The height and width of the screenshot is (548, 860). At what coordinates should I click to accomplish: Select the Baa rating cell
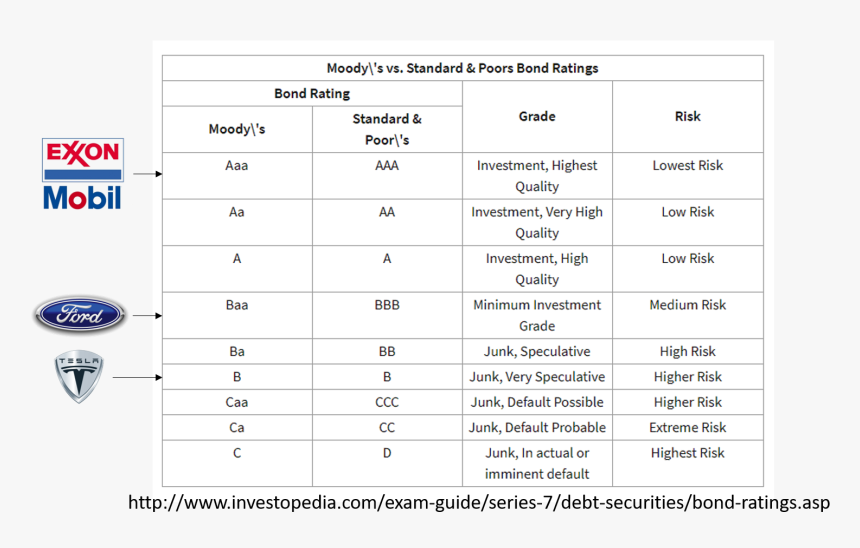coord(237,305)
